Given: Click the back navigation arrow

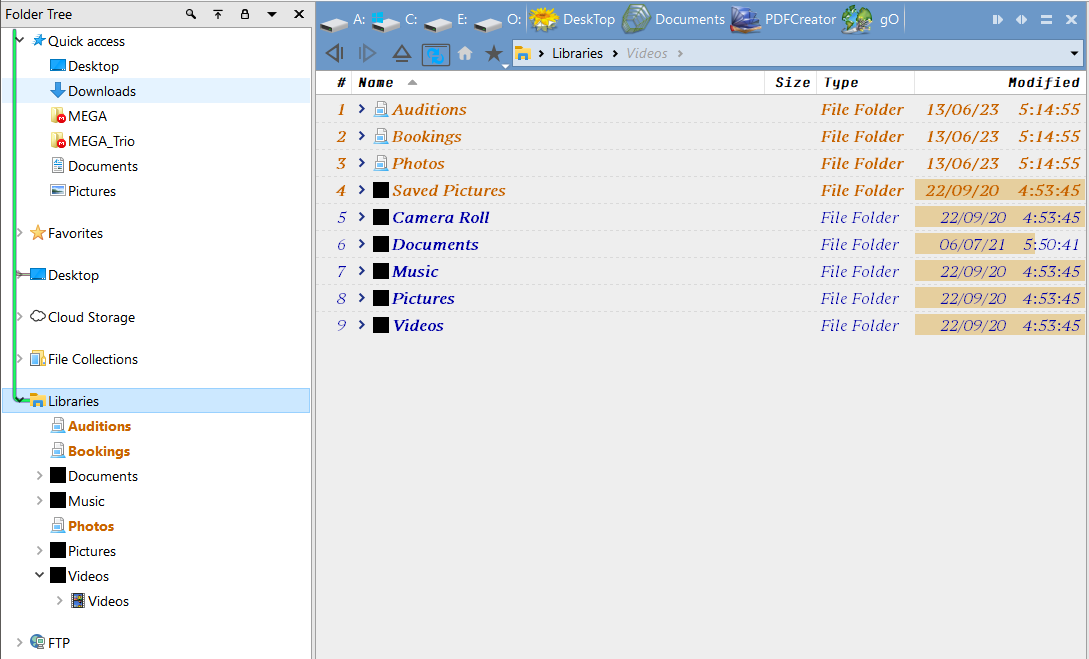Looking at the screenshot, I should tap(335, 54).
